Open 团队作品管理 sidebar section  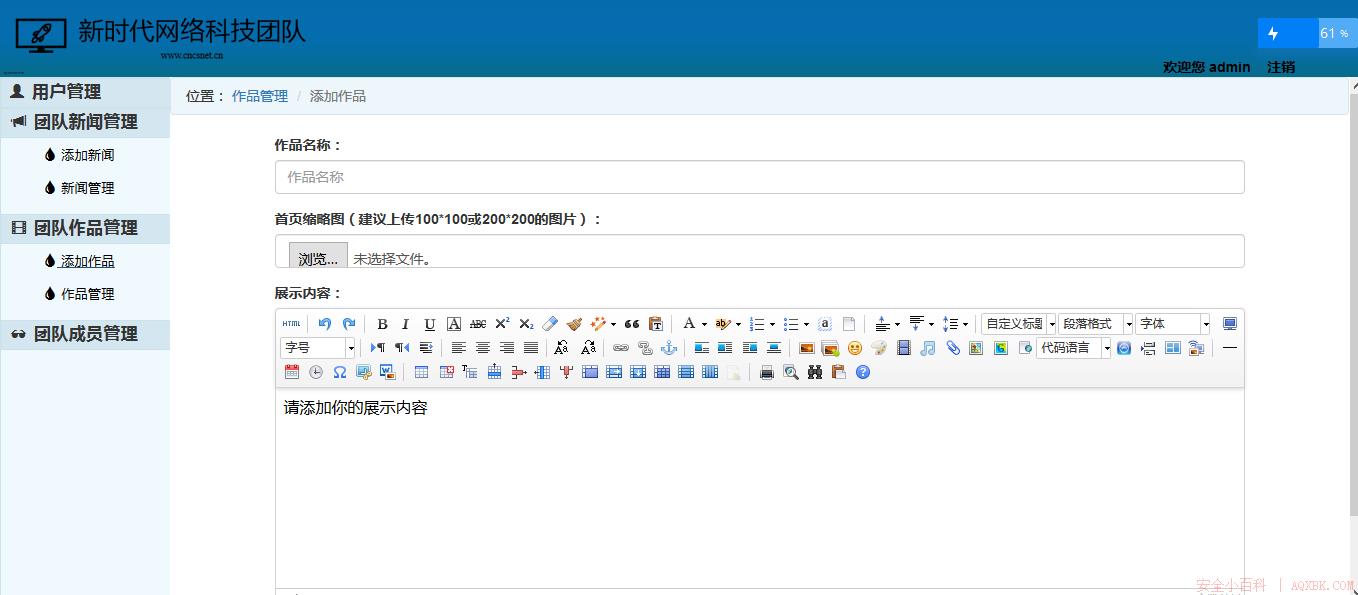(85, 228)
